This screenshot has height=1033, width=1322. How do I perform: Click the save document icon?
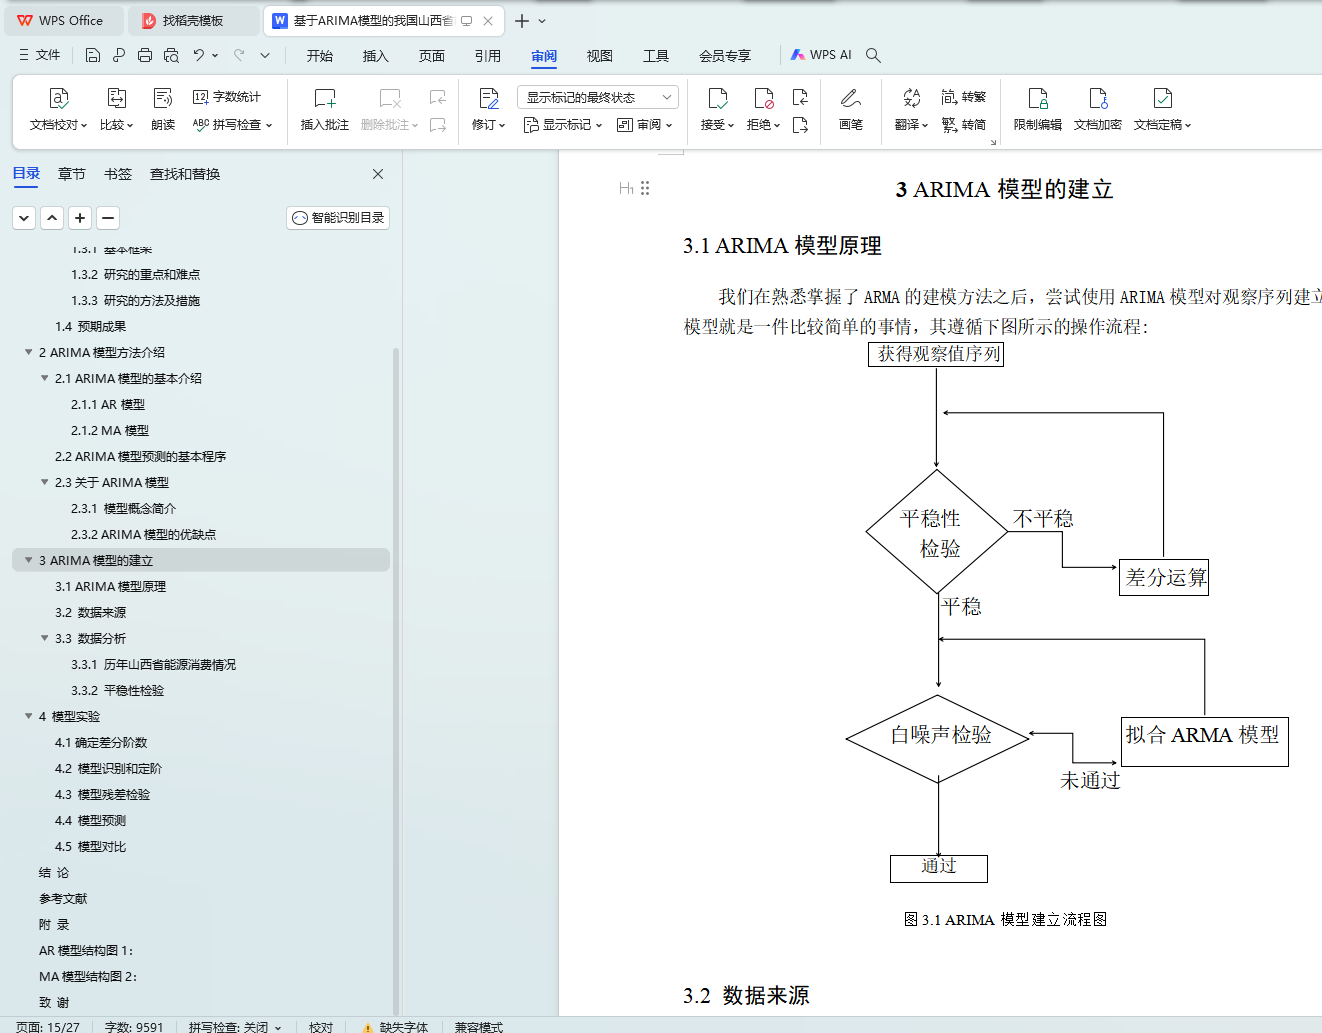click(93, 55)
